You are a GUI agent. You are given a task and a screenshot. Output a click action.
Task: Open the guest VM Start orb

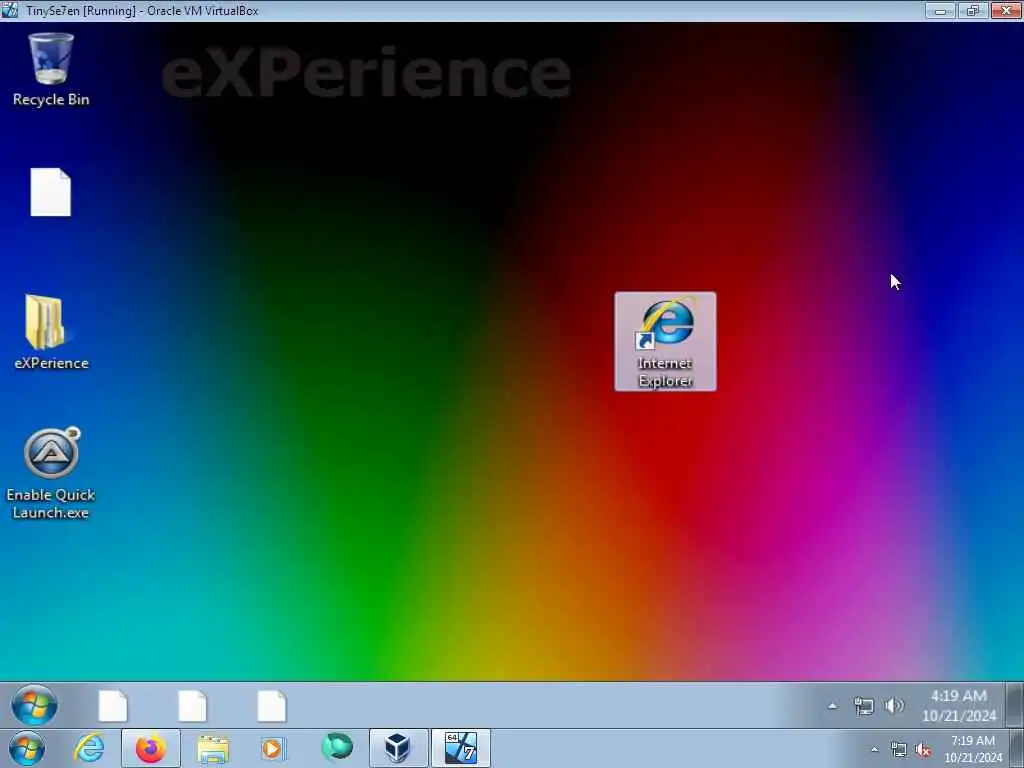point(34,705)
